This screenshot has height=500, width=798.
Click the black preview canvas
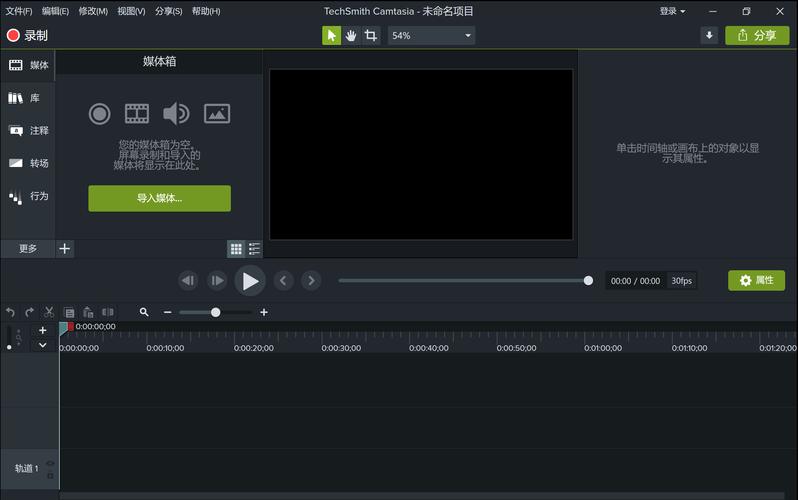(421, 154)
